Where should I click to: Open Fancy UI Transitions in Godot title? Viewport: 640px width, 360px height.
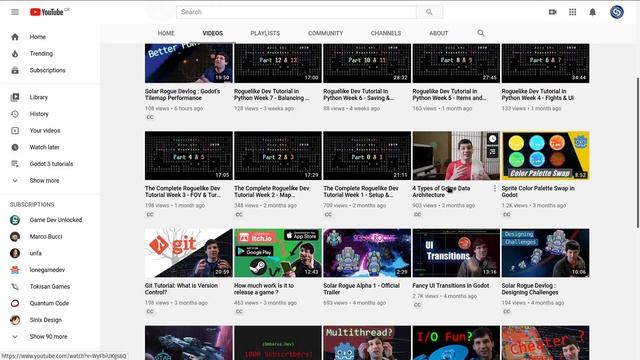pos(451,286)
